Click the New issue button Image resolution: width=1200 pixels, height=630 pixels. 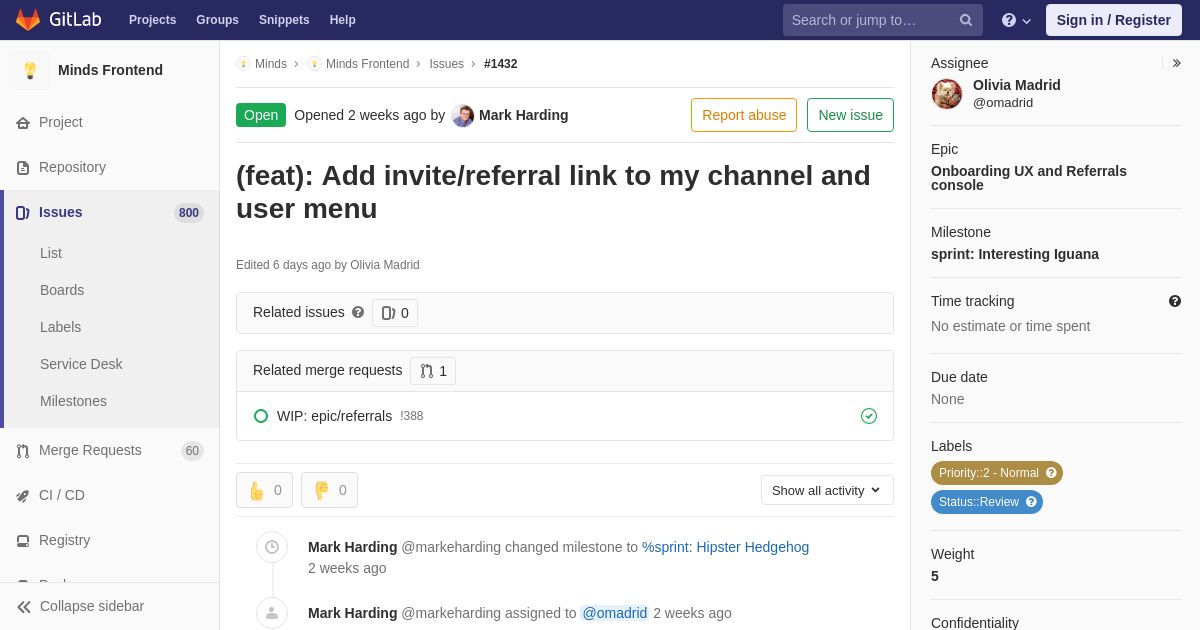click(x=850, y=115)
